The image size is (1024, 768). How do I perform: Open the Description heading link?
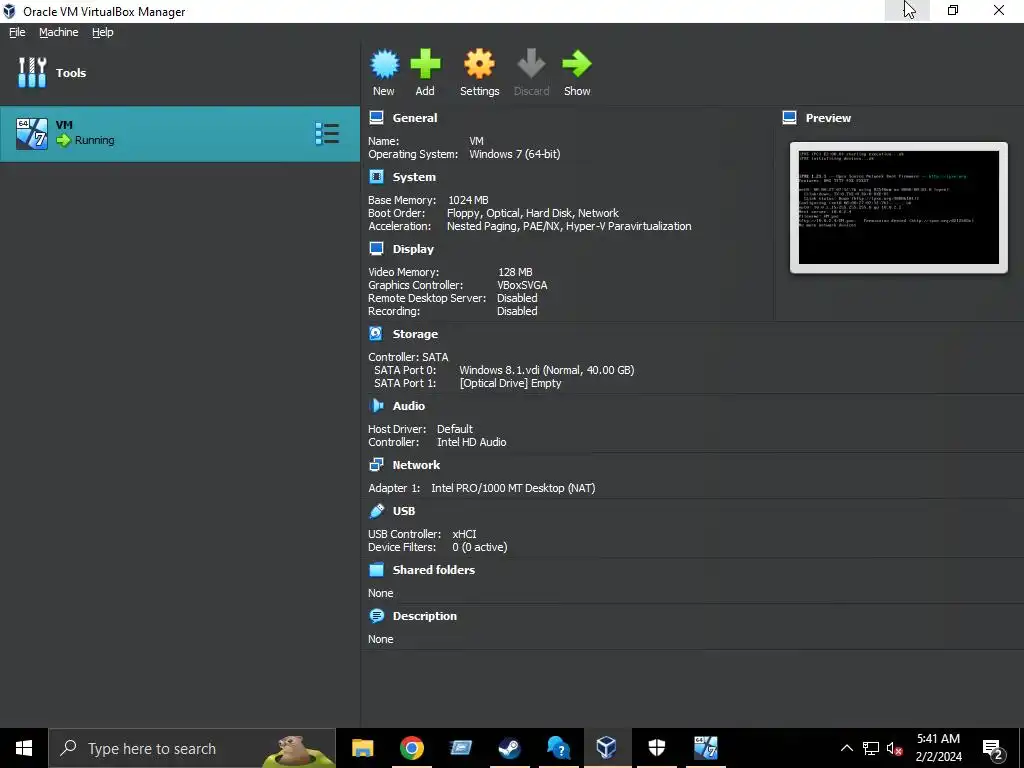(x=424, y=616)
